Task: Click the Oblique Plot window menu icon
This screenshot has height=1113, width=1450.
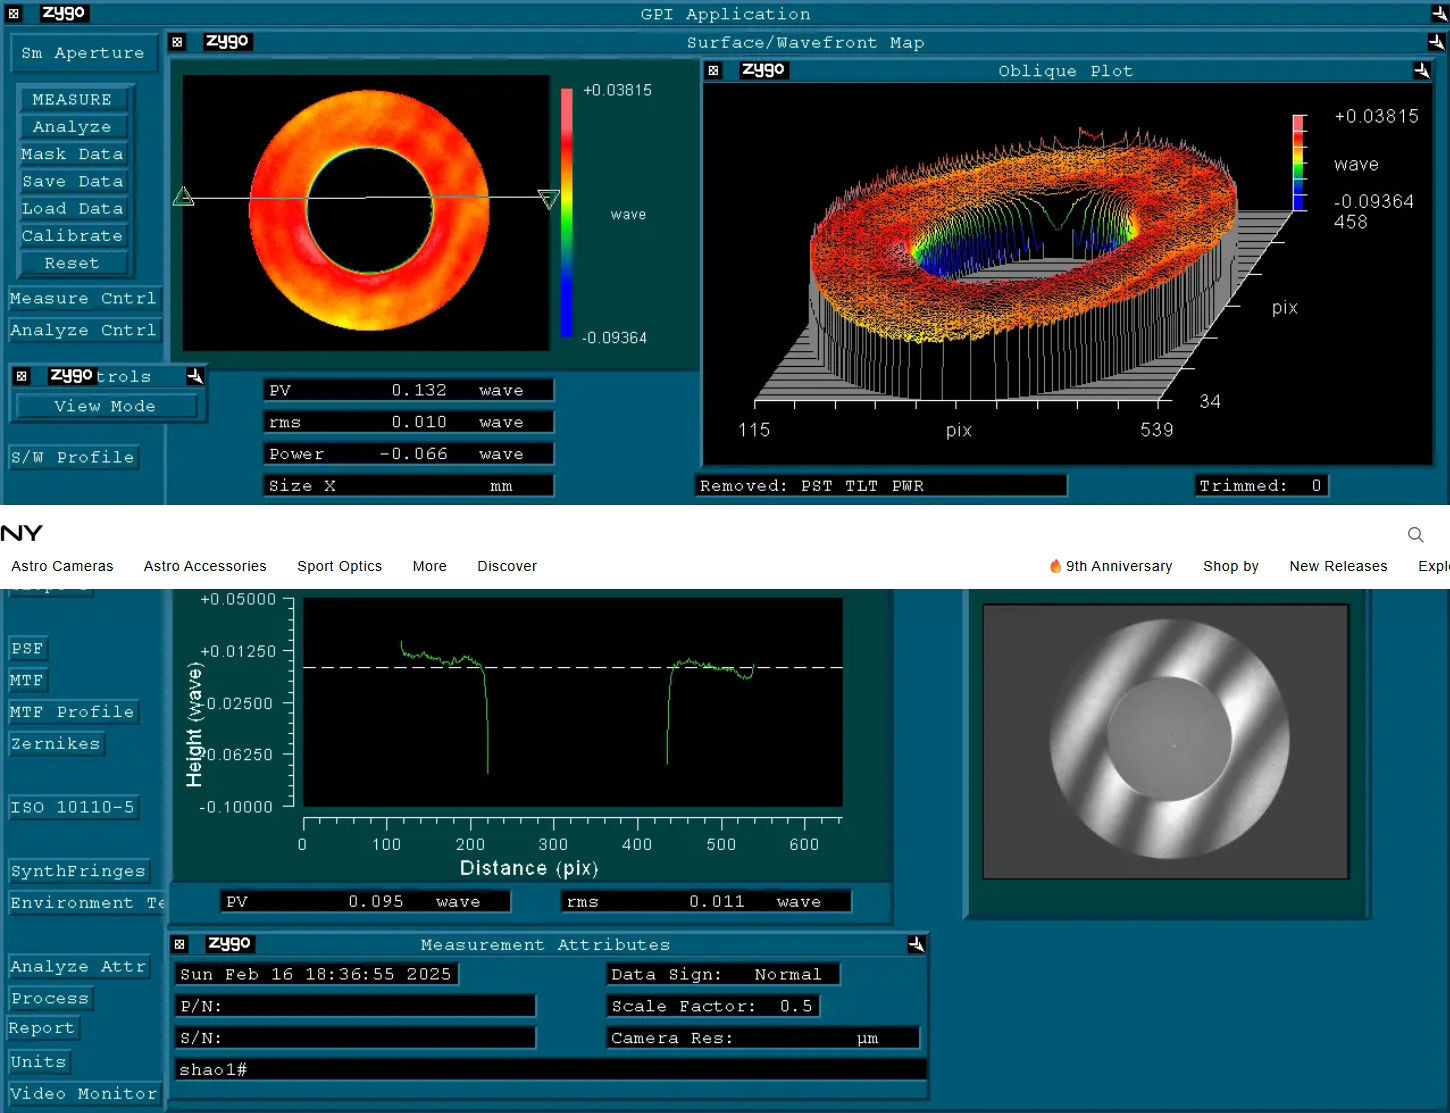Action: (x=713, y=70)
